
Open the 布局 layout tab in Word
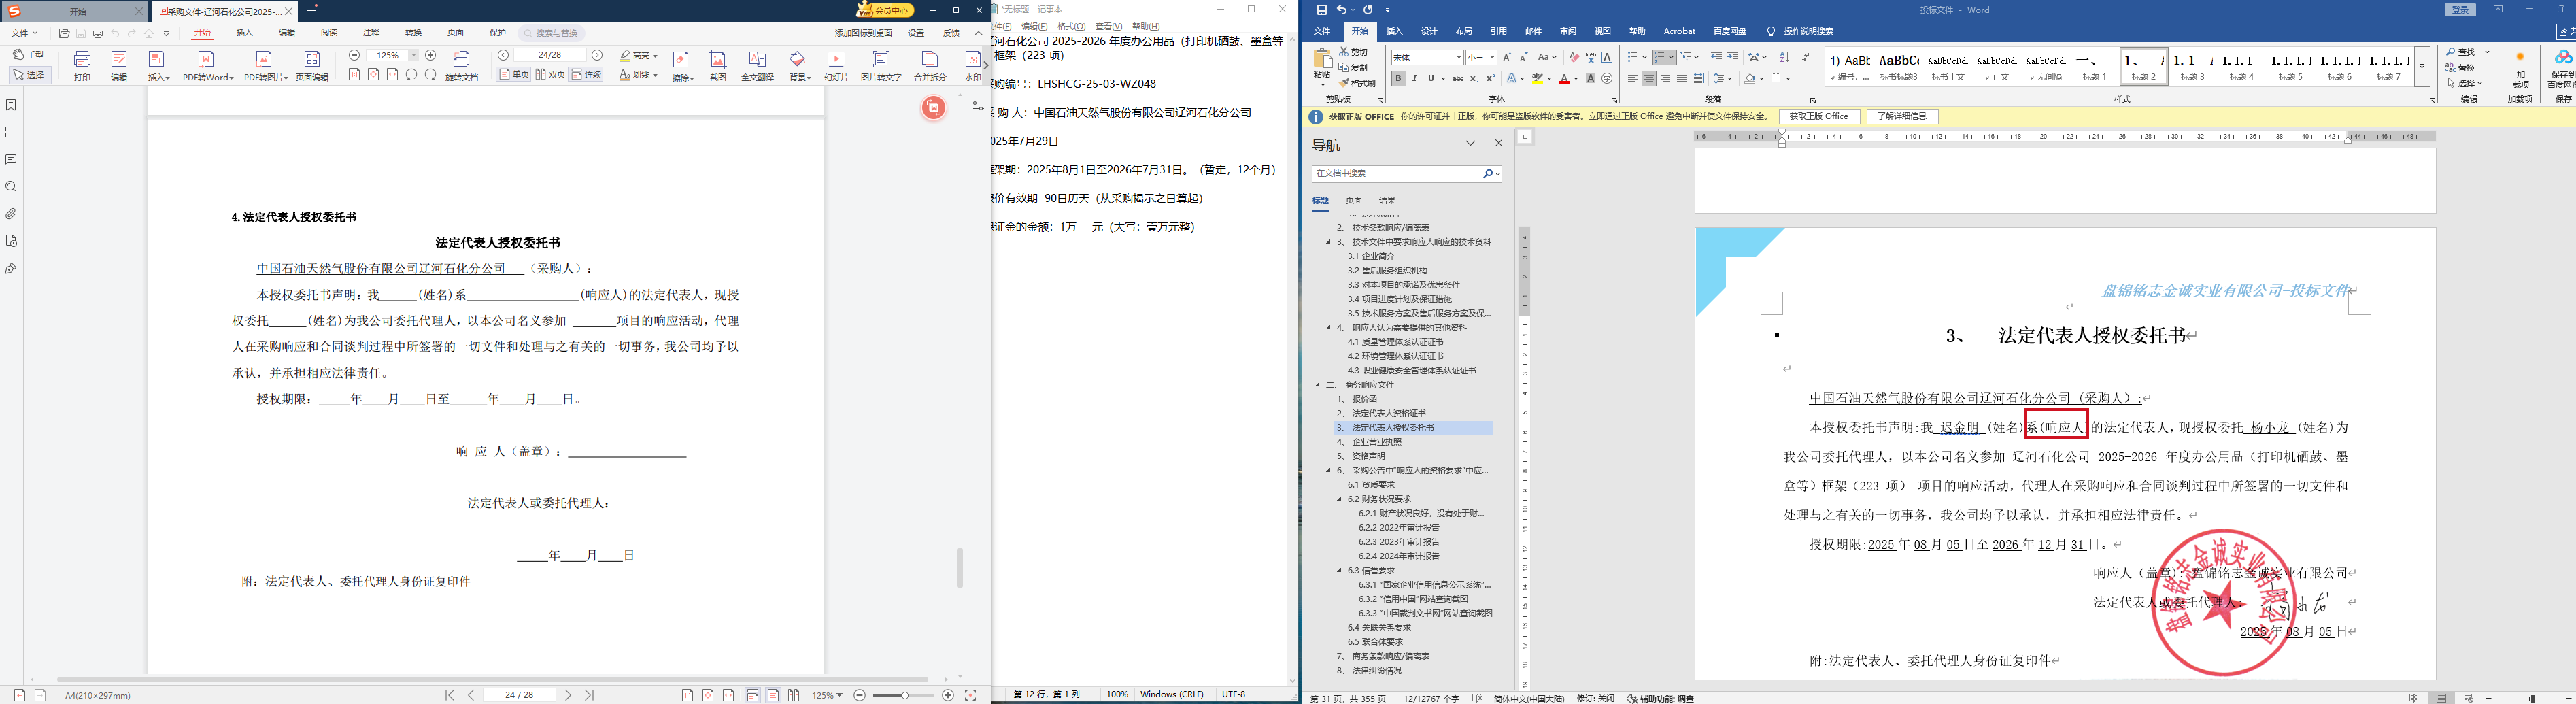coord(1464,32)
